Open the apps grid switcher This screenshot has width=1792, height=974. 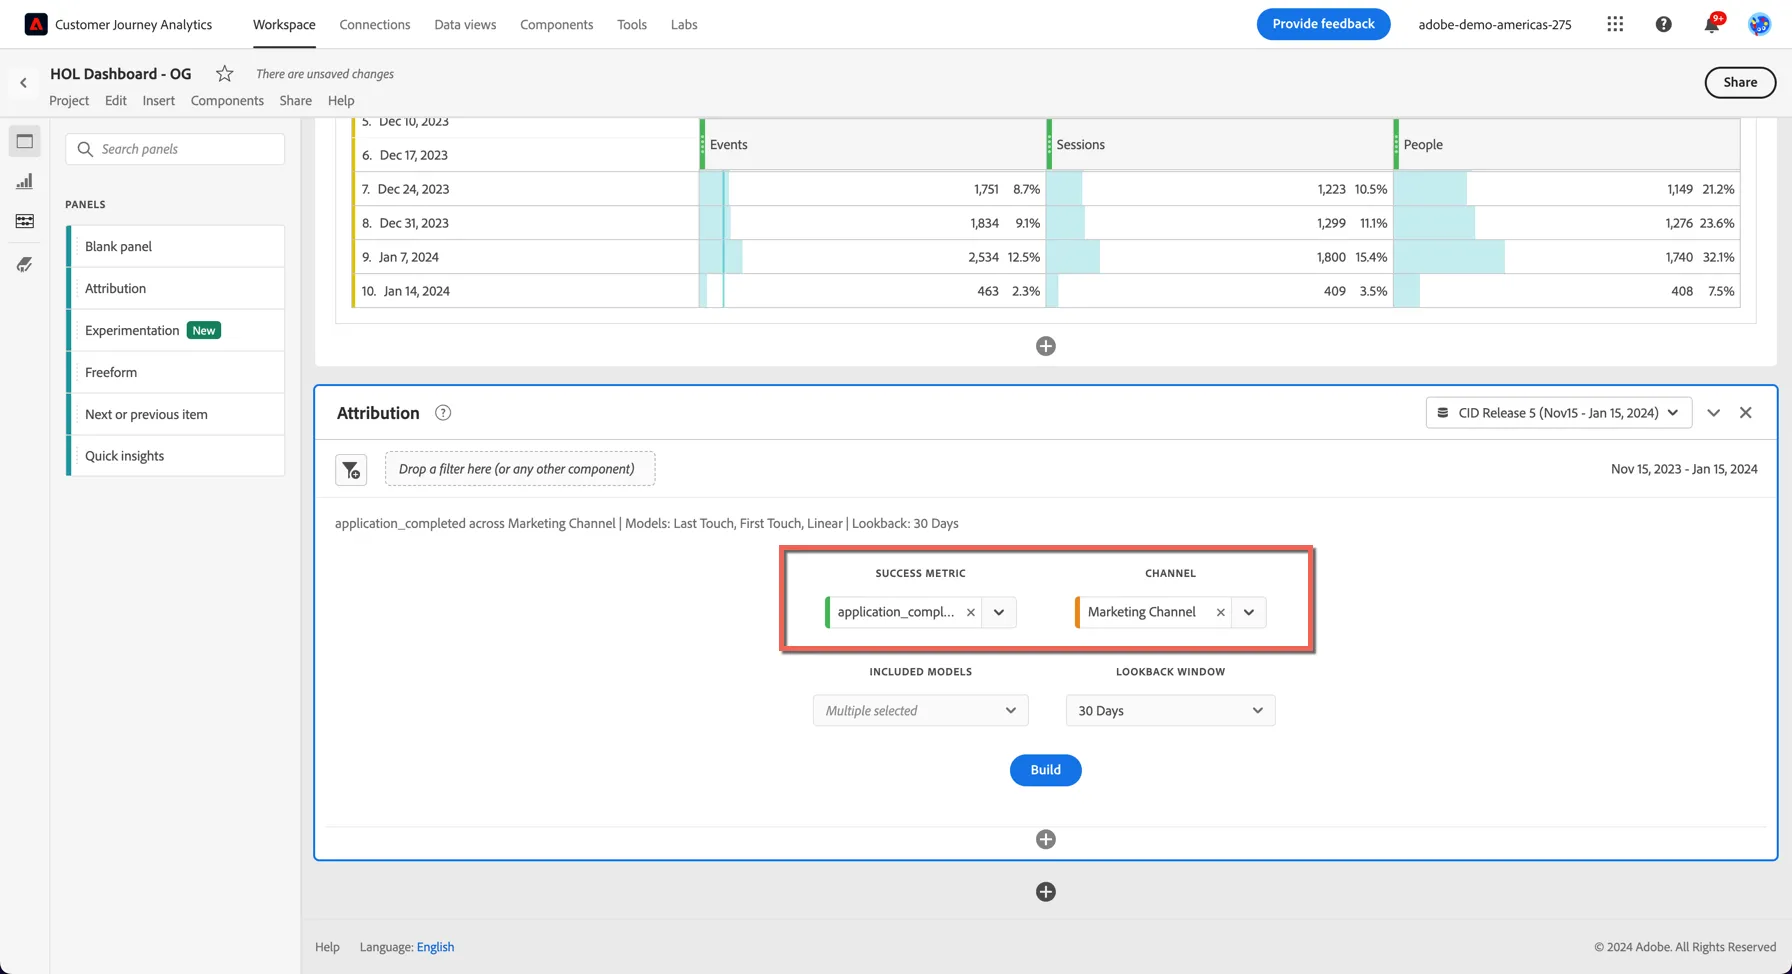coord(1615,24)
